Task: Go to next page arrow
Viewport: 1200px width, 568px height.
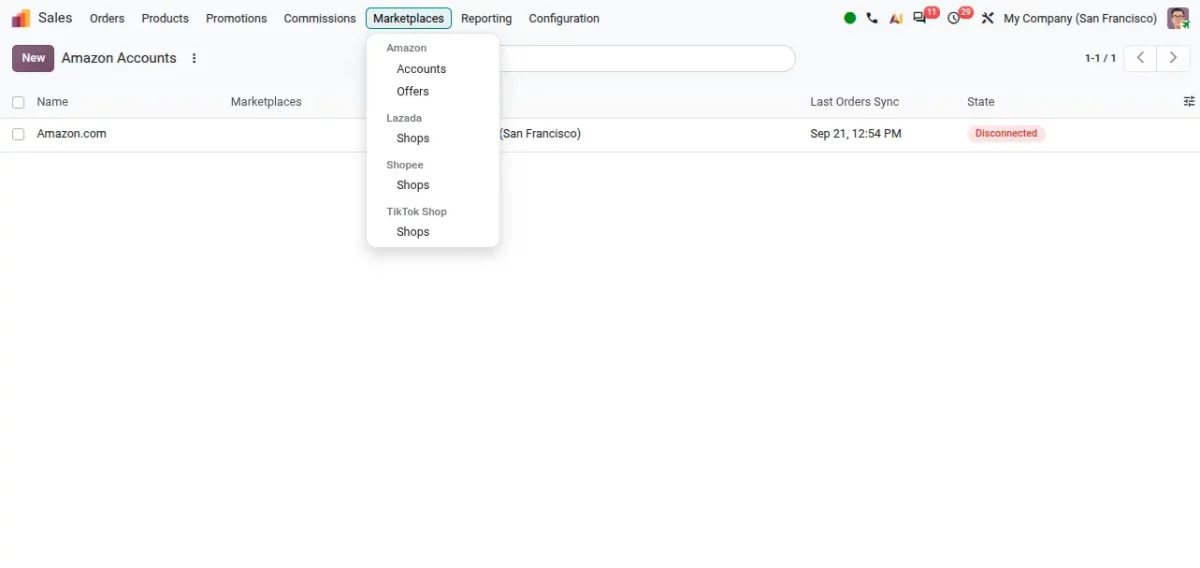Action: pos(1173,58)
